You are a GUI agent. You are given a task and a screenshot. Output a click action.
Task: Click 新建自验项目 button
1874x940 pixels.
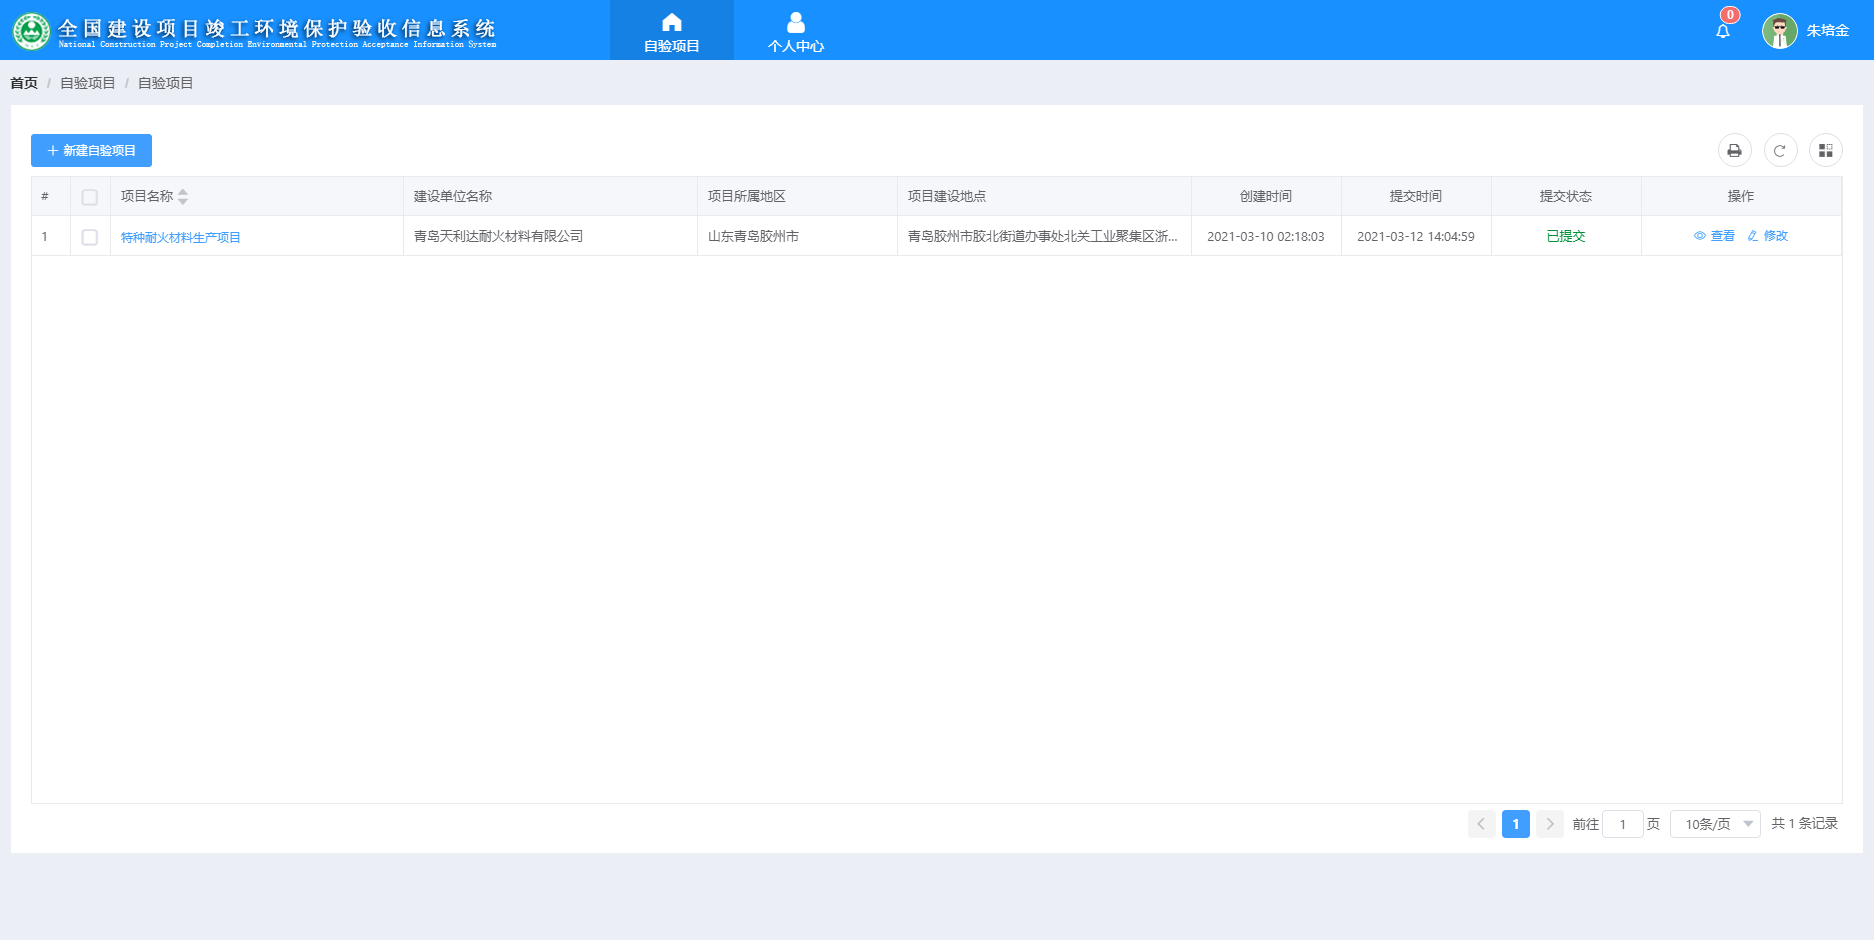pos(91,150)
